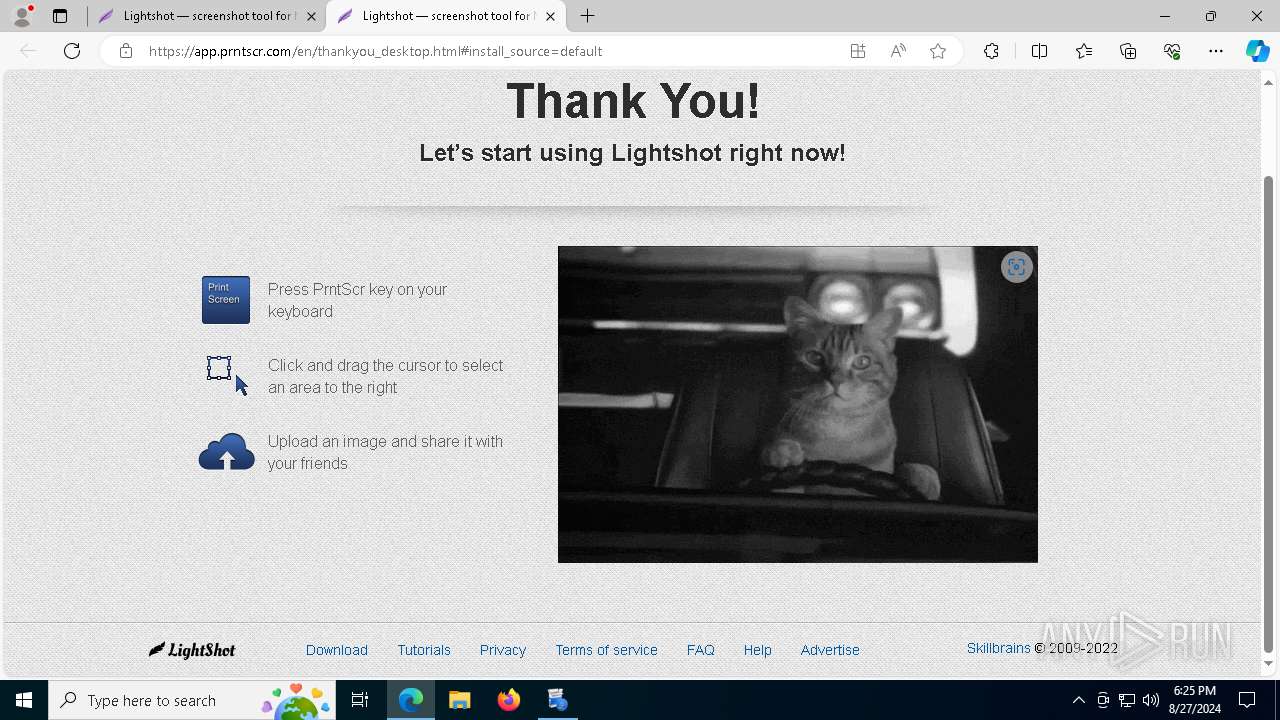
Task: Launch Firefox from the taskbar
Action: 509,700
